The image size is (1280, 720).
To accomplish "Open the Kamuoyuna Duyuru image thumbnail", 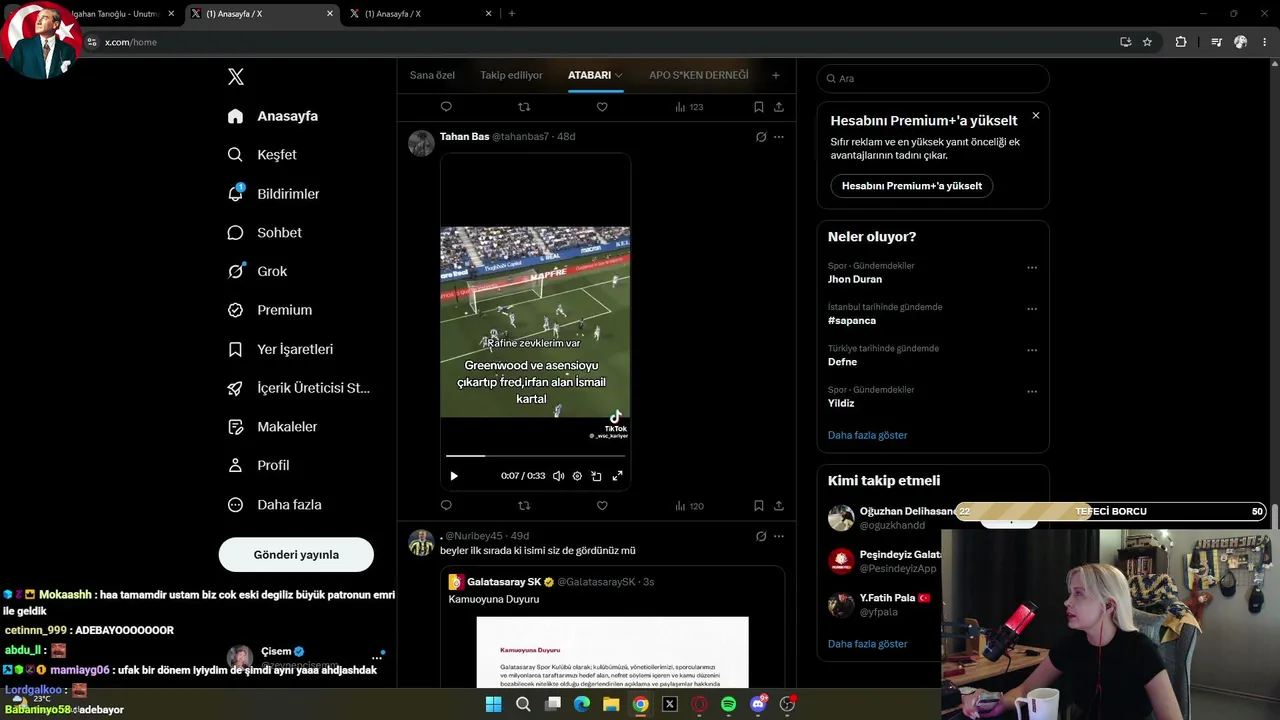I will pyautogui.click(x=612, y=652).
